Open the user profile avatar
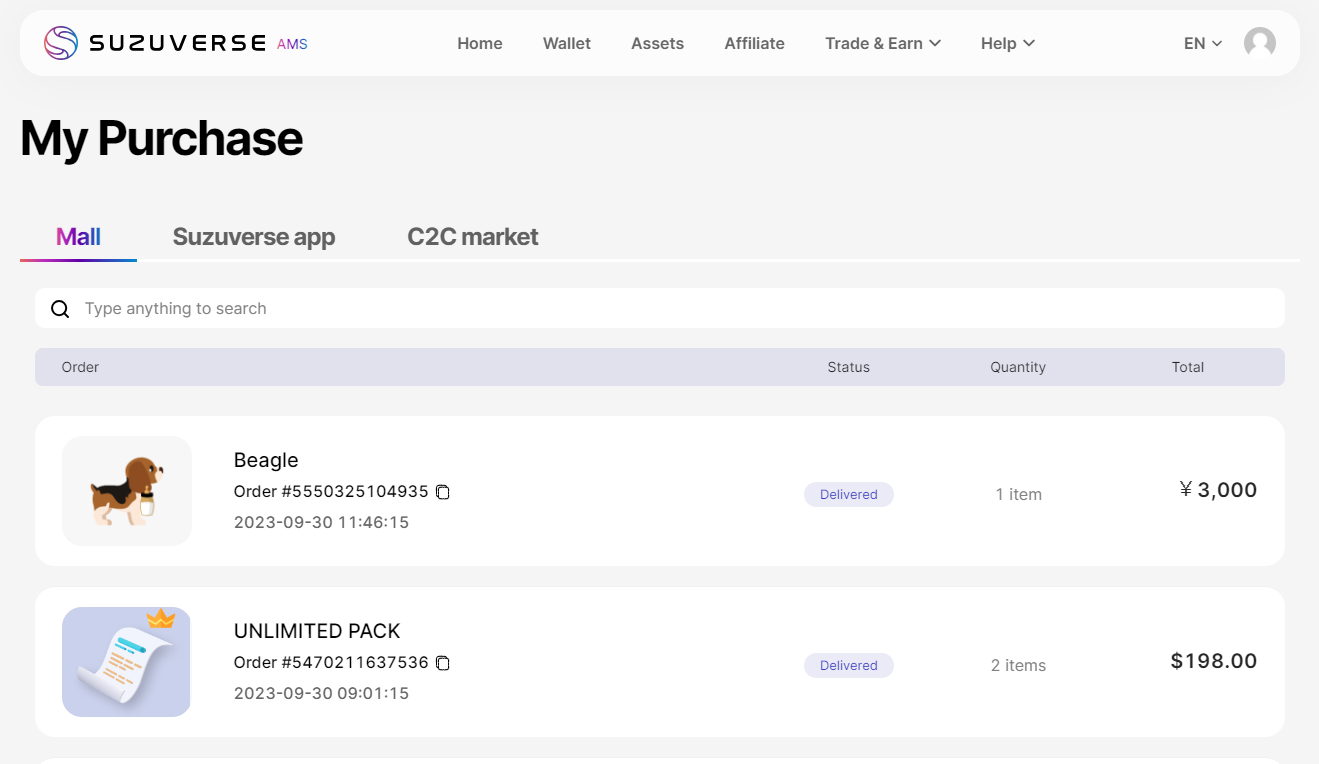The image size is (1319, 764). click(1259, 43)
